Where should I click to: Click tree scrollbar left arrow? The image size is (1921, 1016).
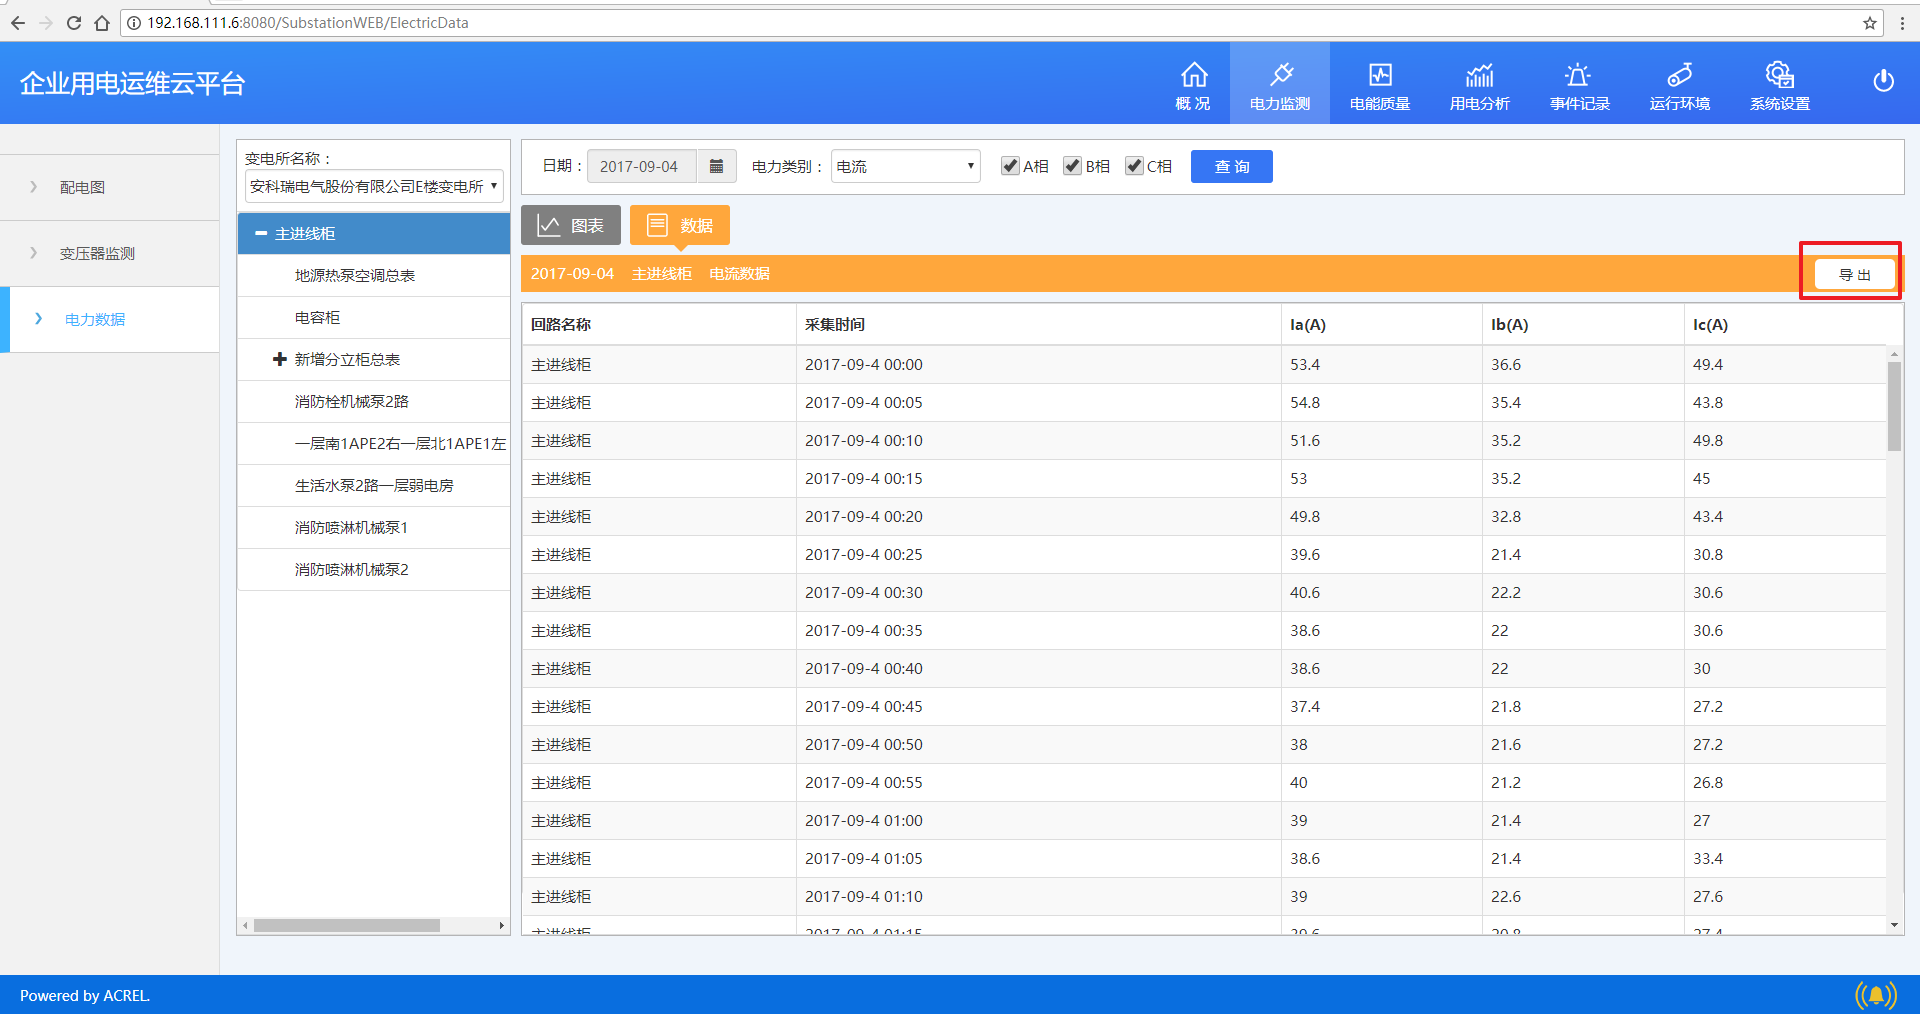coord(245,926)
